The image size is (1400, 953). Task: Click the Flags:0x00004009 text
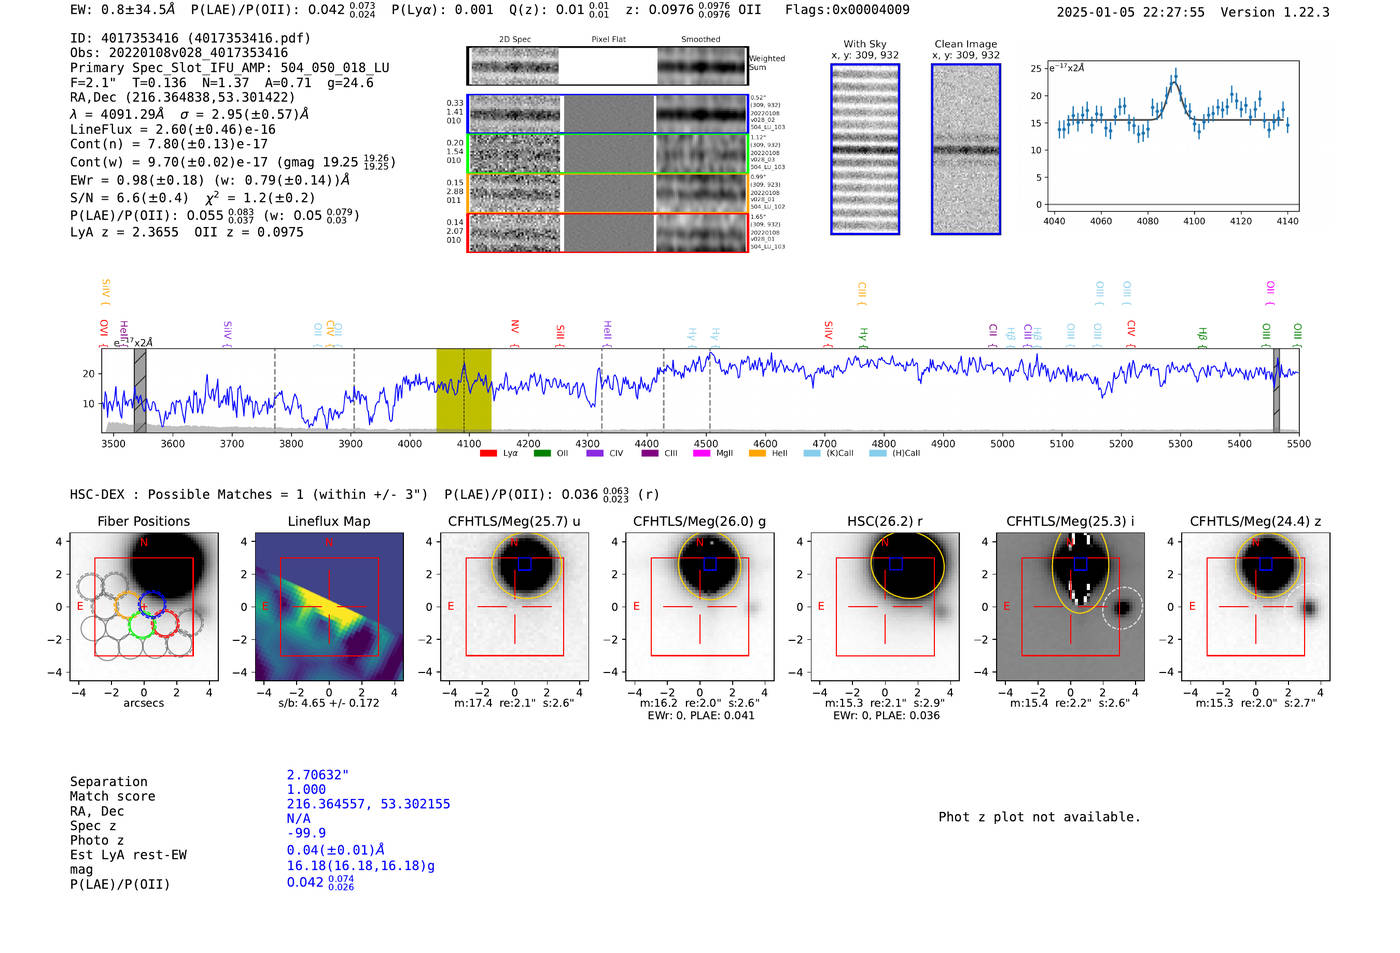pos(847,10)
